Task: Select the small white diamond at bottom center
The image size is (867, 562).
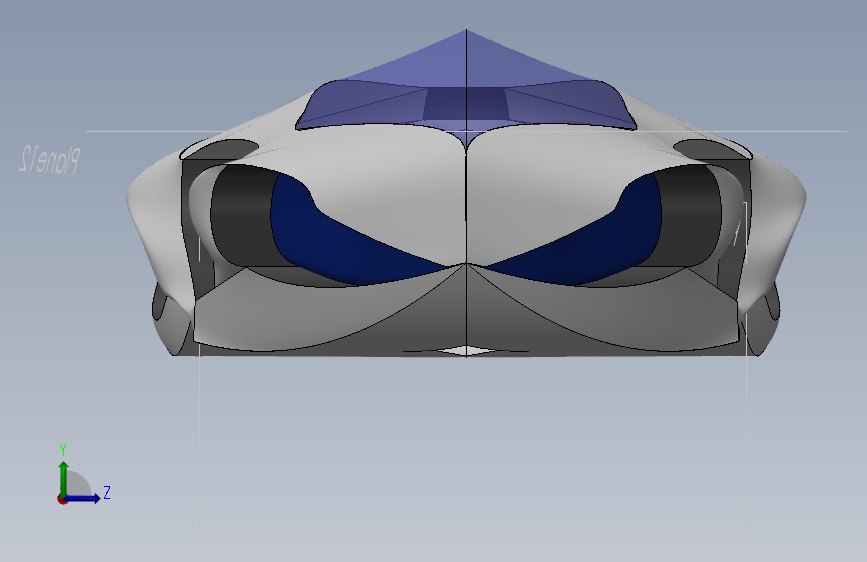Action: [x=466, y=351]
